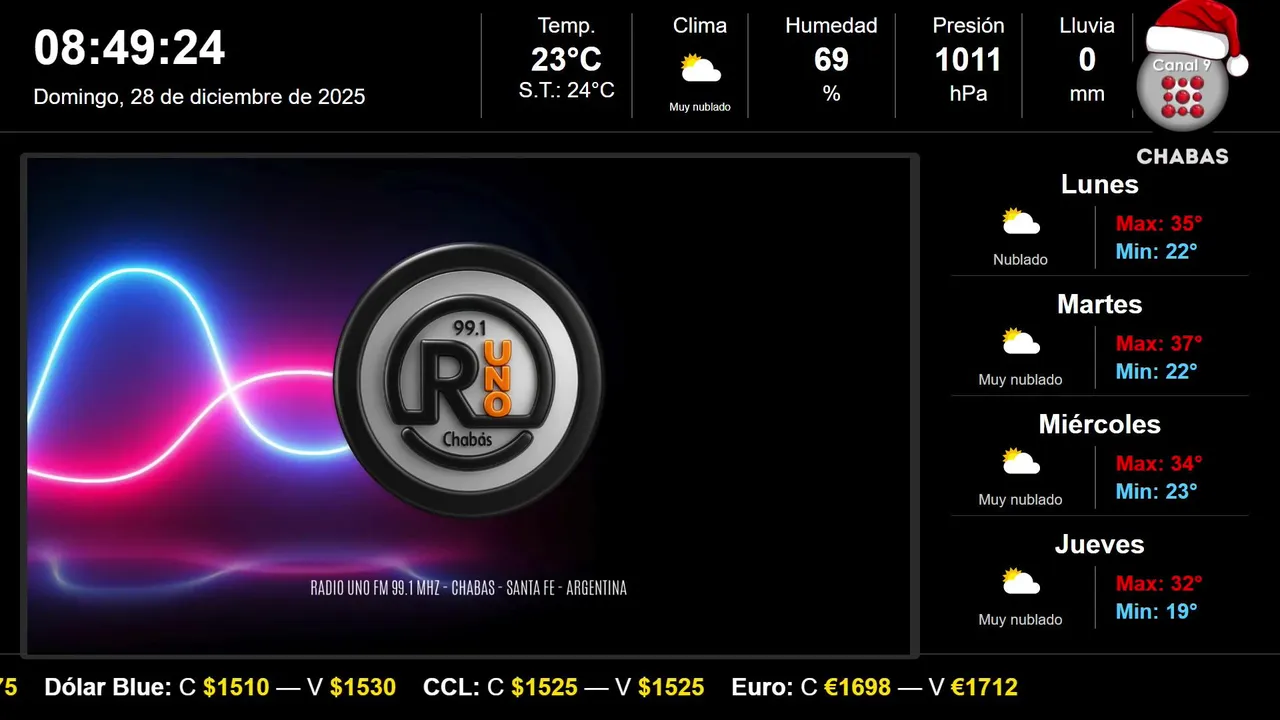Click the Euro ticker label
Image resolution: width=1280 pixels, height=720 pixels.
click(761, 688)
